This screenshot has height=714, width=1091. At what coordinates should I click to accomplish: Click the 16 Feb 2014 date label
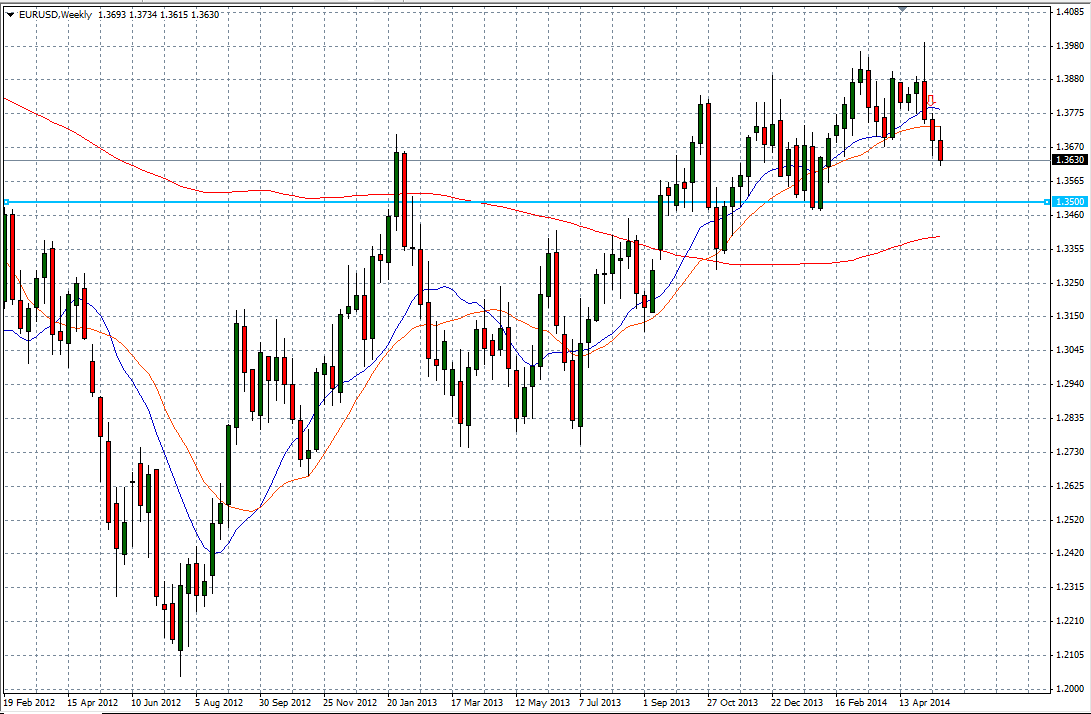tap(861, 702)
